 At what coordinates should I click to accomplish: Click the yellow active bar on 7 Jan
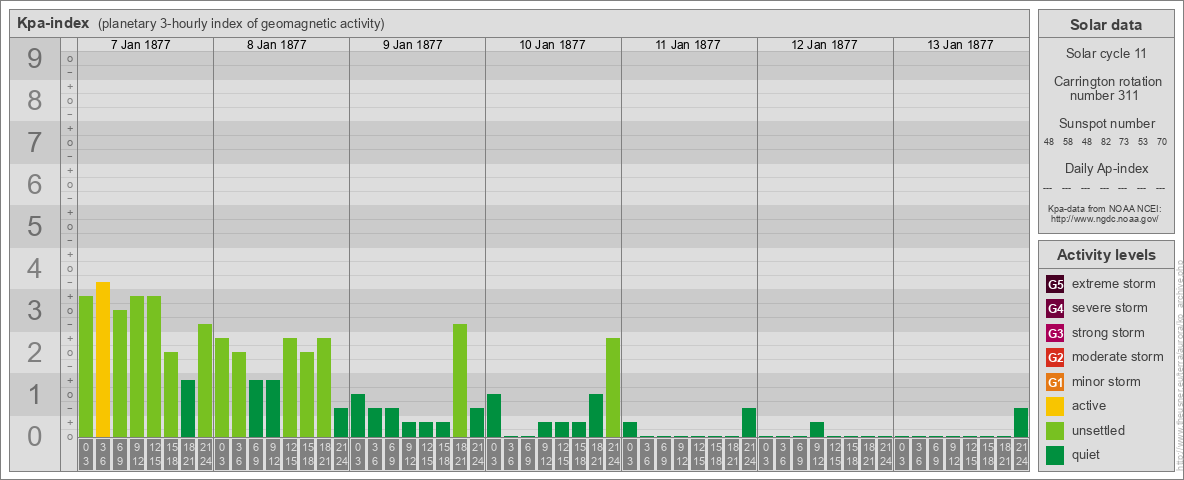[103, 359]
